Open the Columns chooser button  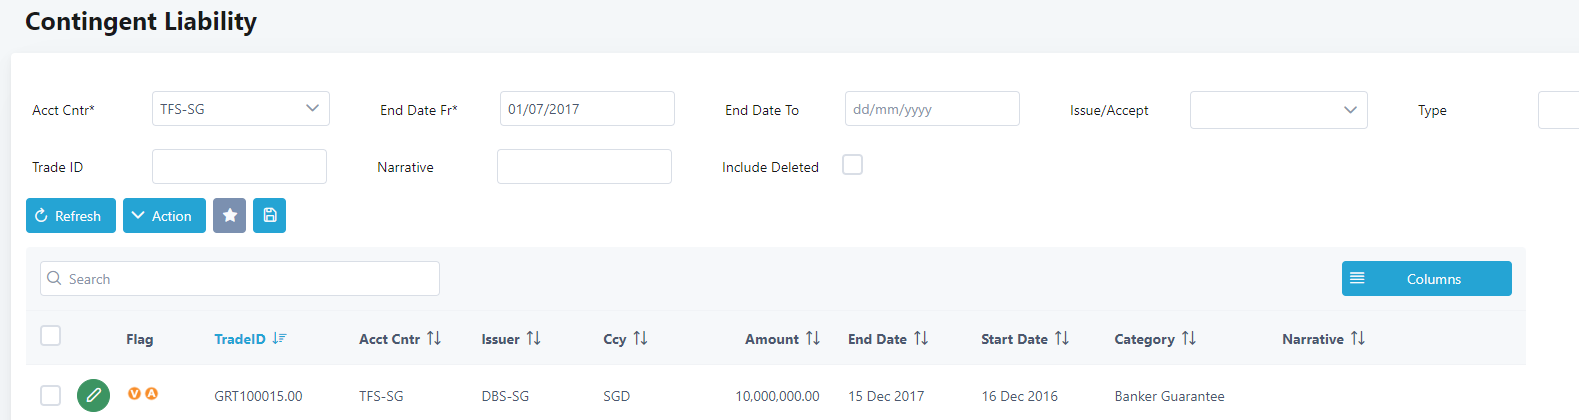pos(1426,279)
